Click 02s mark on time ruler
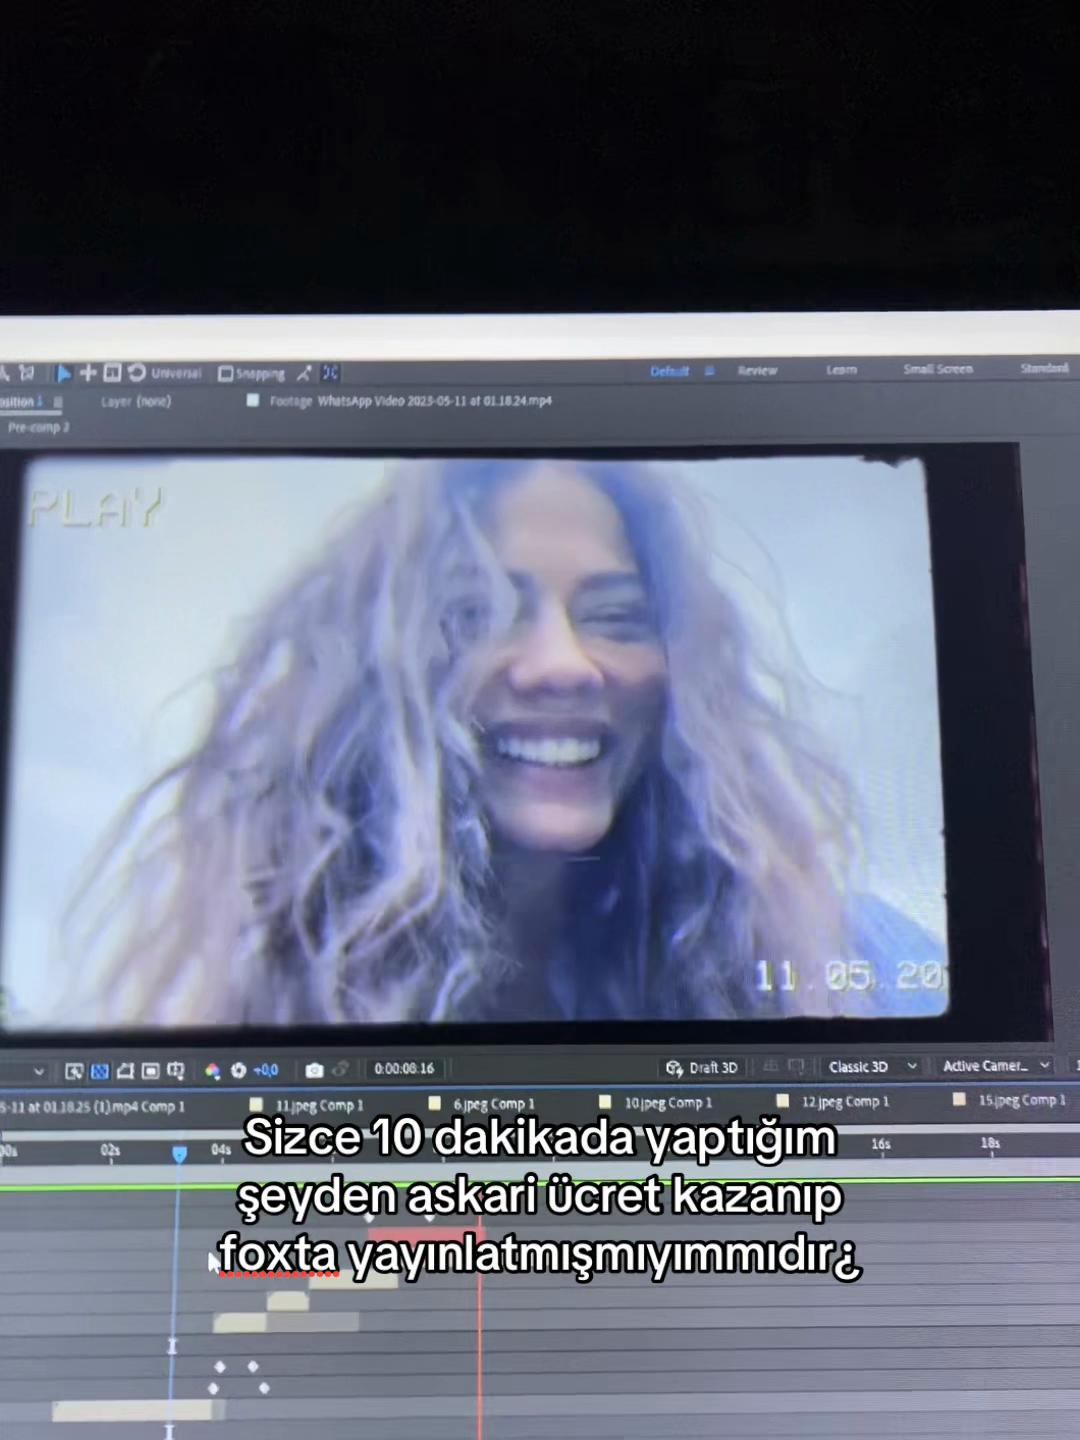Viewport: 1080px width, 1440px height. [110, 1151]
